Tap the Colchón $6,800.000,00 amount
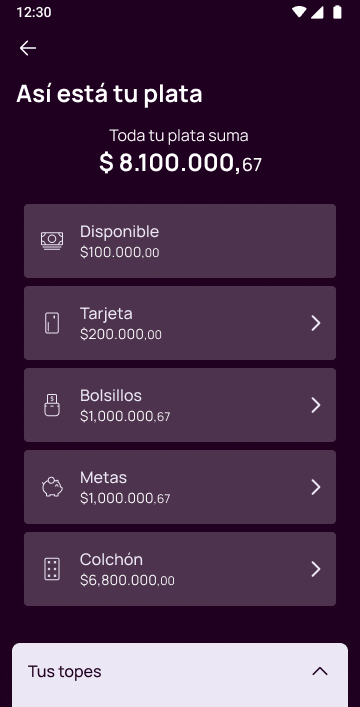Screen dimensions: 360x707 pos(127,580)
